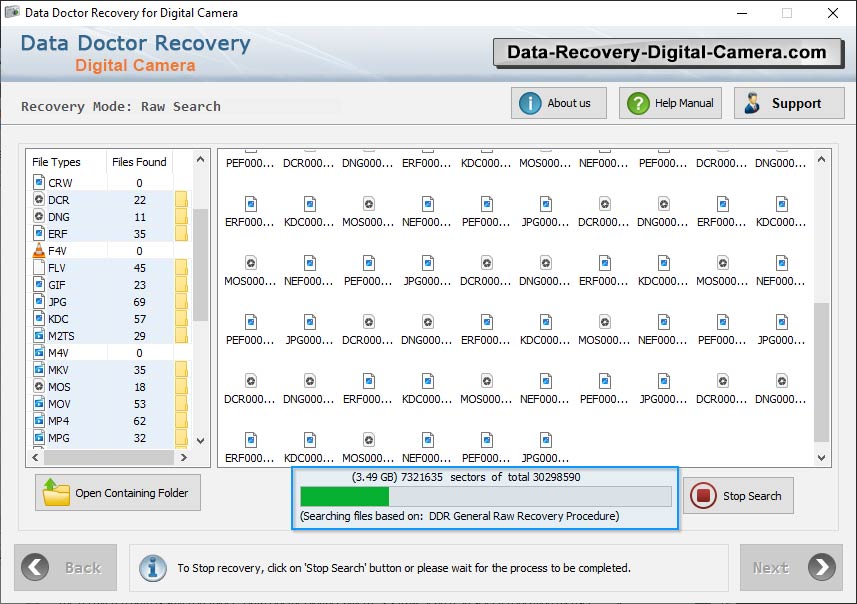Select the MKV file type icon

[39, 370]
